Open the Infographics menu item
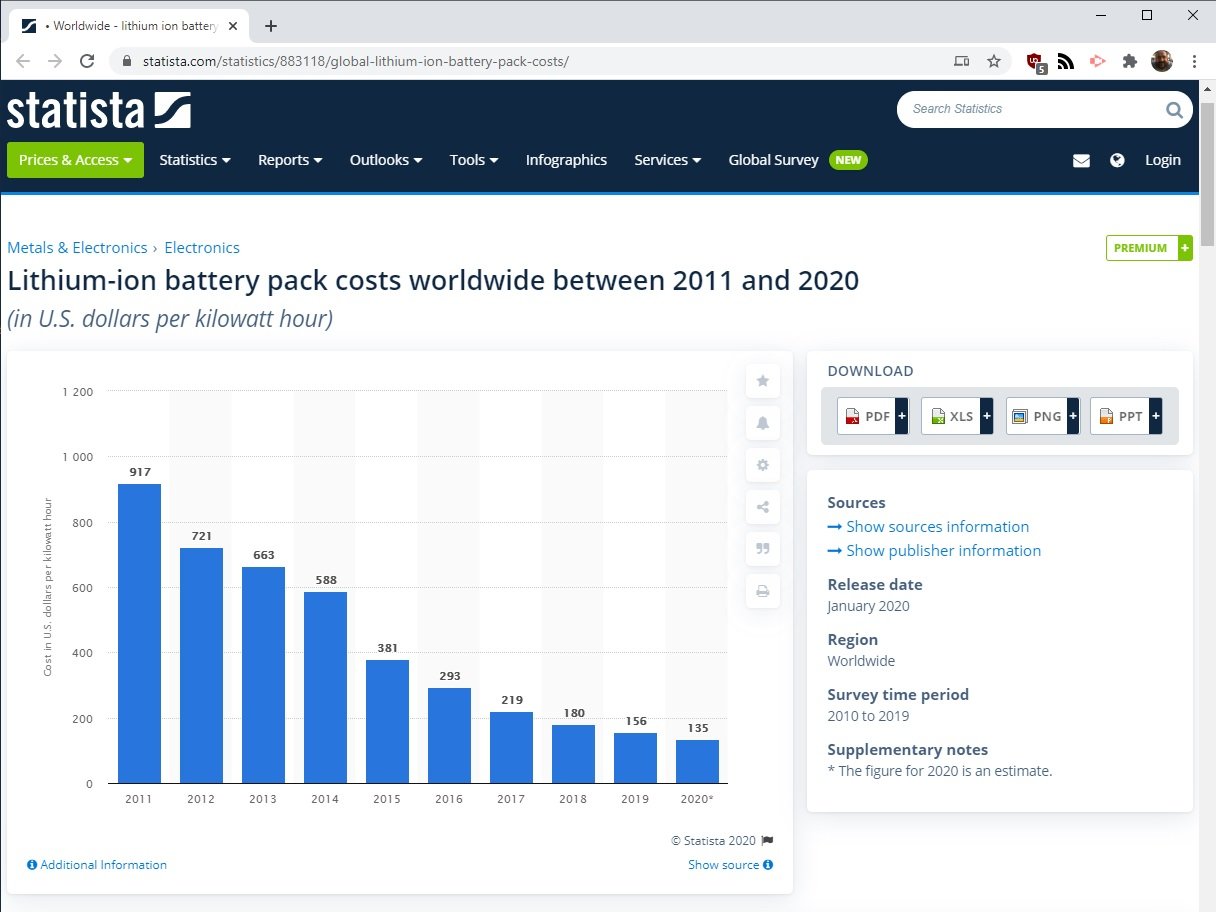Image resolution: width=1216 pixels, height=912 pixels. coord(566,160)
